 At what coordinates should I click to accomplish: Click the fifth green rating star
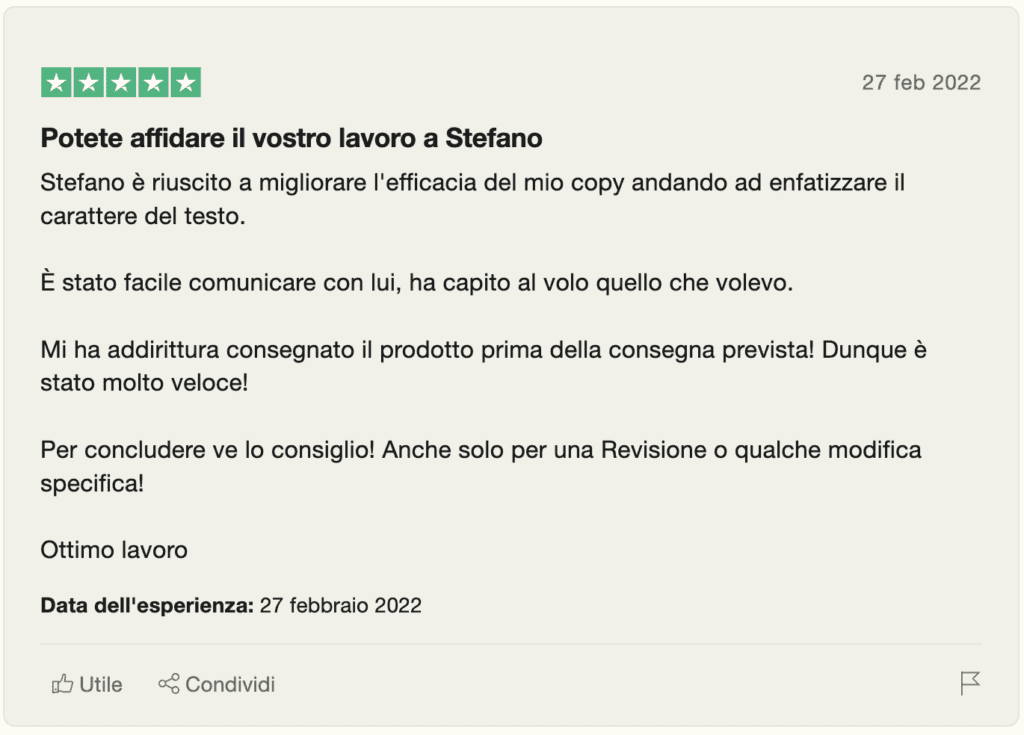pos(185,82)
